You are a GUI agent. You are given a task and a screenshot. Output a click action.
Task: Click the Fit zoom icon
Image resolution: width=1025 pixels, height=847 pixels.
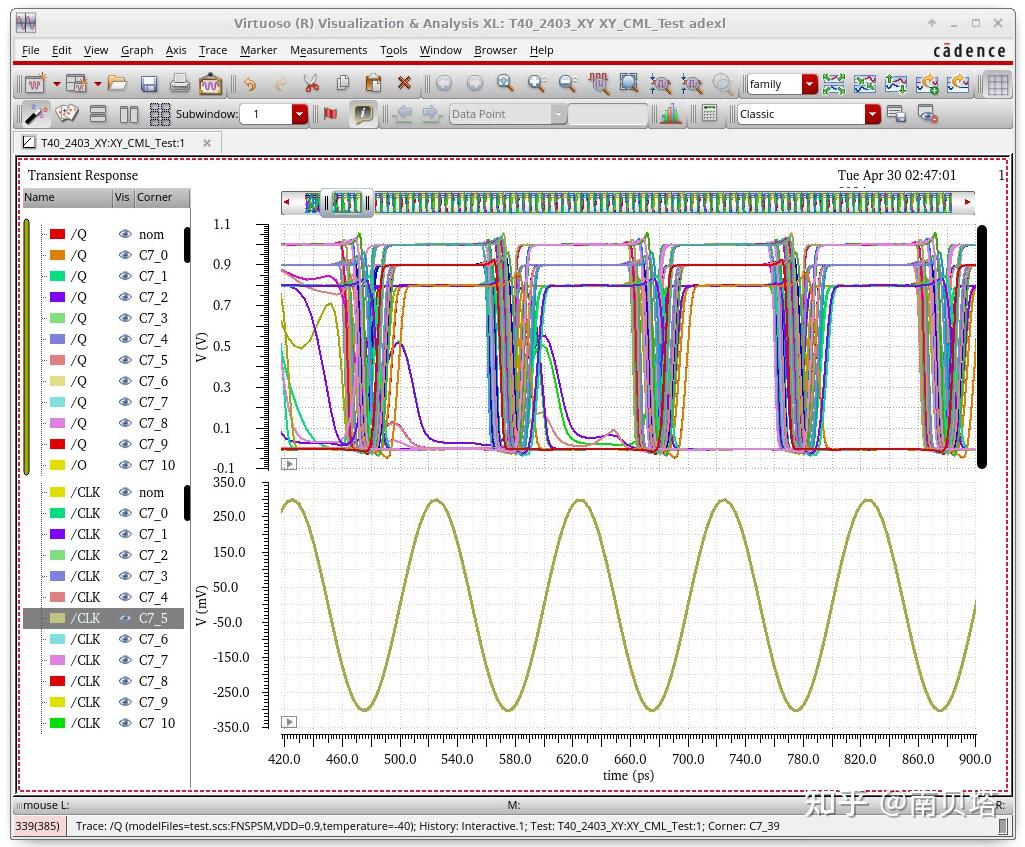pos(628,84)
